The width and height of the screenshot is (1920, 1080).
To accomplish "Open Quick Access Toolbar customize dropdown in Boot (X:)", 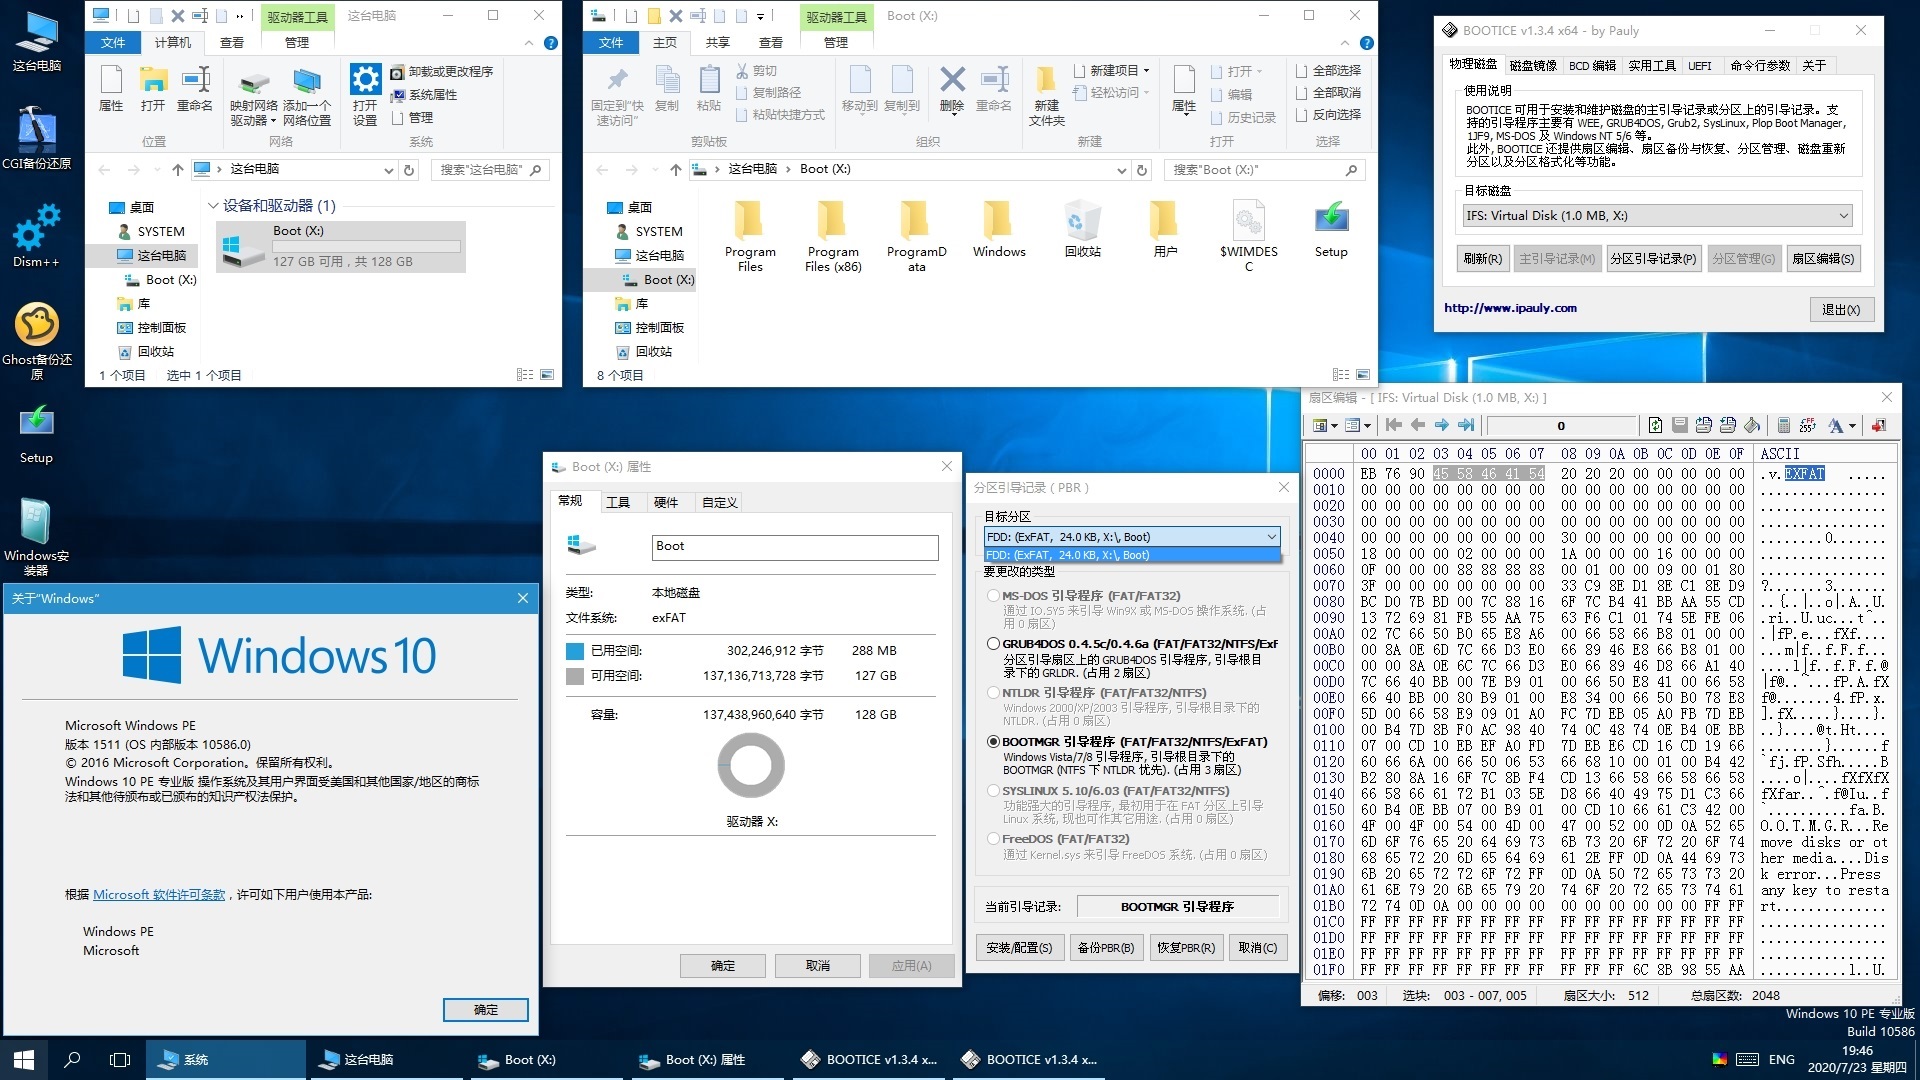I will click(x=760, y=16).
